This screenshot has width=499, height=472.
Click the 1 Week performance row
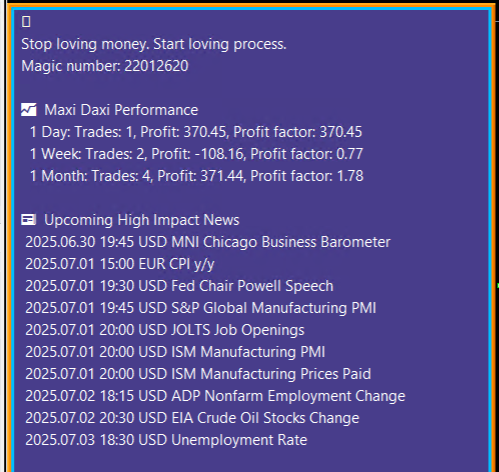pos(196,154)
